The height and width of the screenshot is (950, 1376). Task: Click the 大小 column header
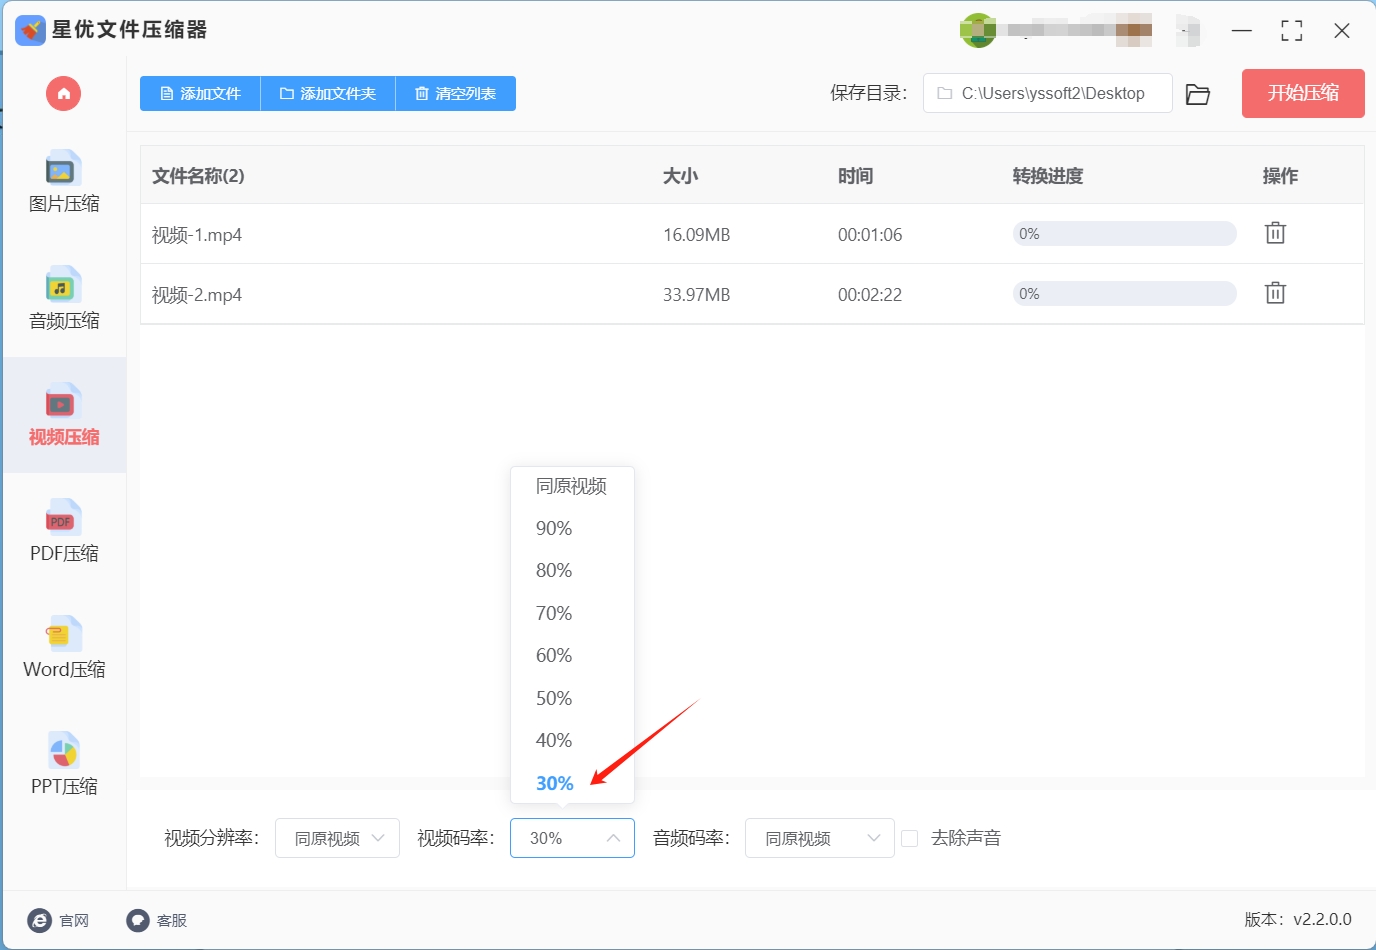[x=680, y=176]
